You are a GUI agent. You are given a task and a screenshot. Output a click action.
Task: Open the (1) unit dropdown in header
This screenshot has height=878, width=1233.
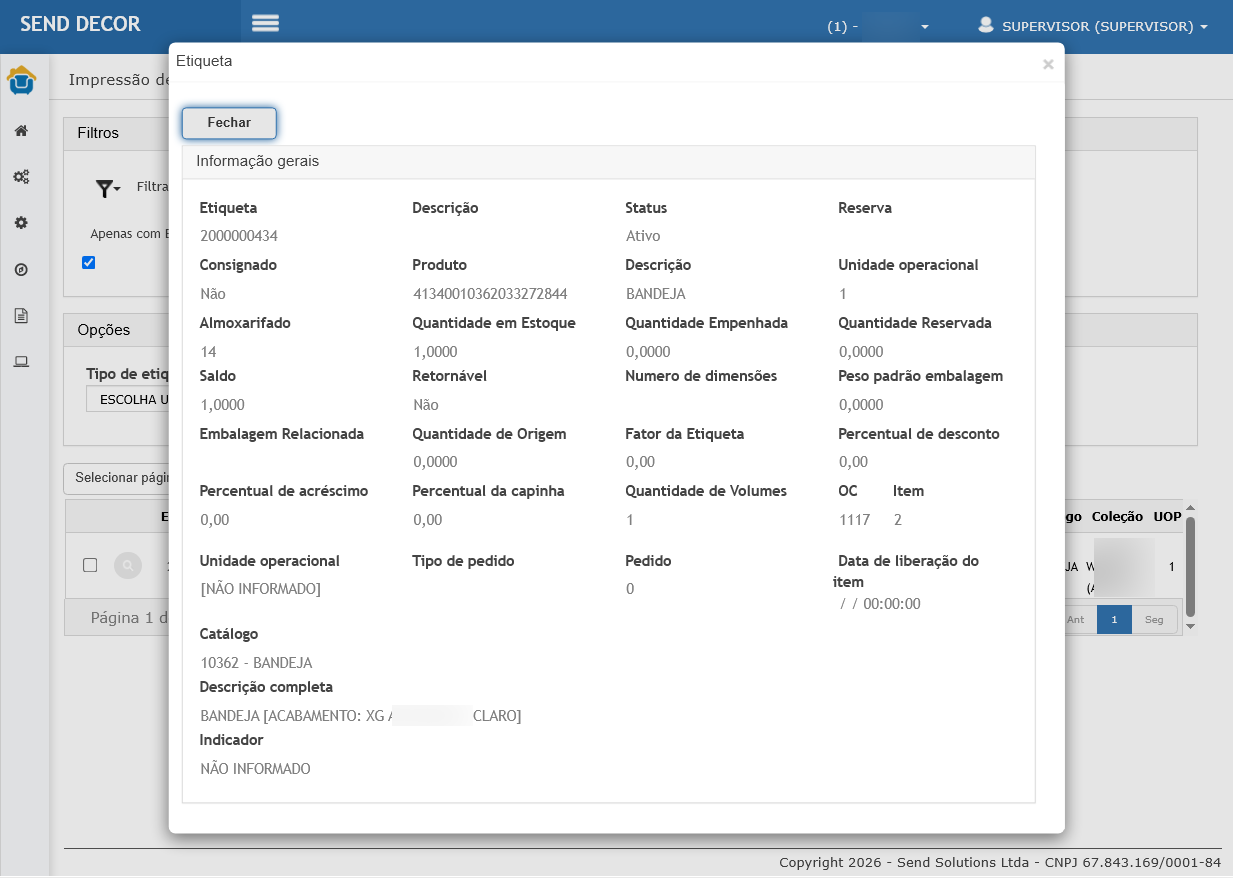tap(880, 27)
